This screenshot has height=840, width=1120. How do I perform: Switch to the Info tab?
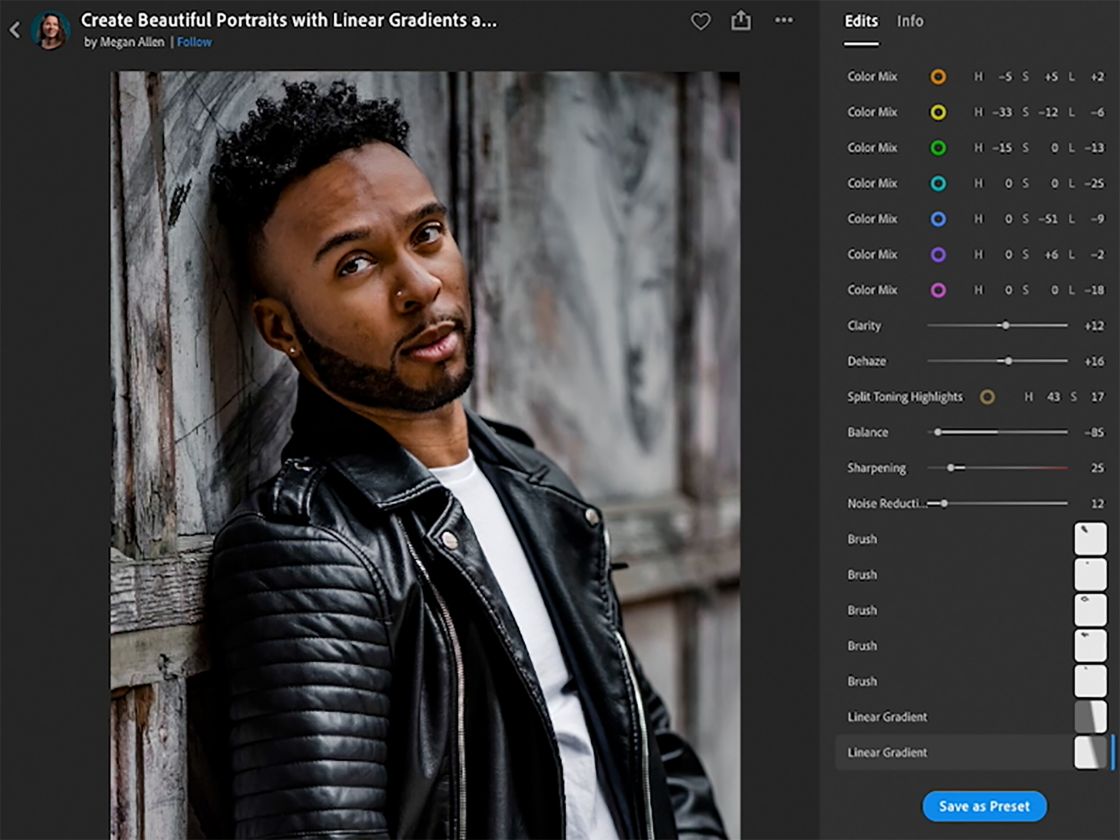coord(910,21)
